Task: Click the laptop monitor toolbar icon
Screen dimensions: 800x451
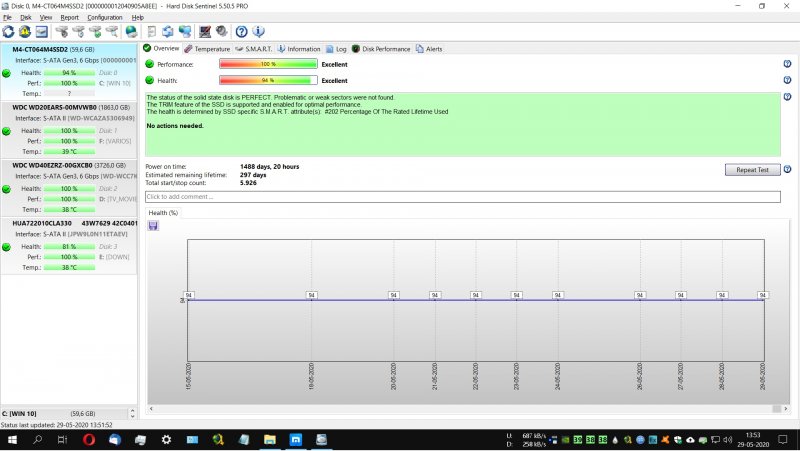Action: pyautogui.click(x=205, y=32)
